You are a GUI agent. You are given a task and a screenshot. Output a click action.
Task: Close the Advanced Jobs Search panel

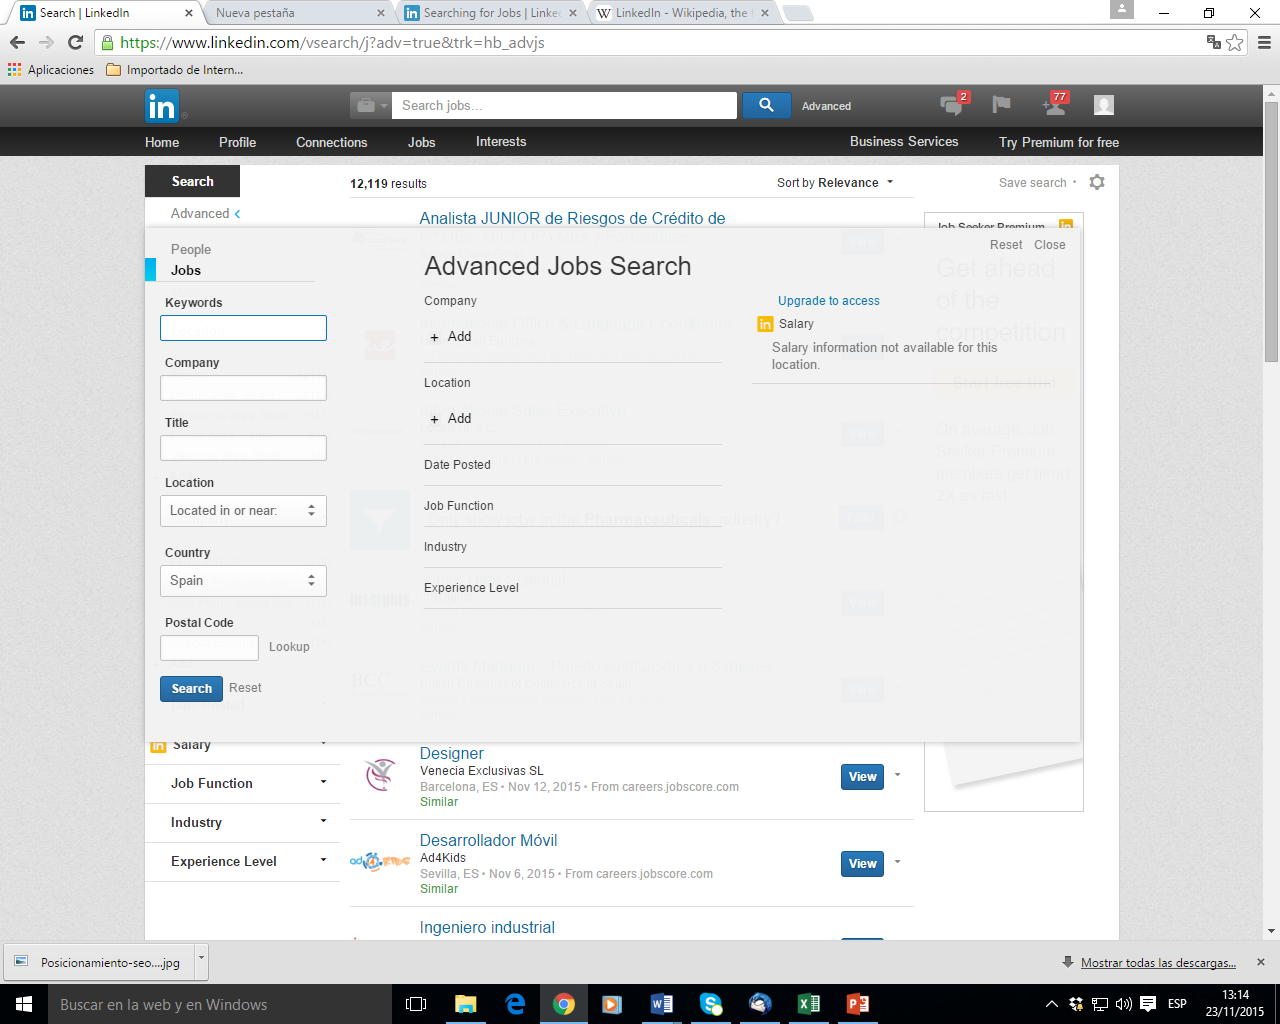1050,245
